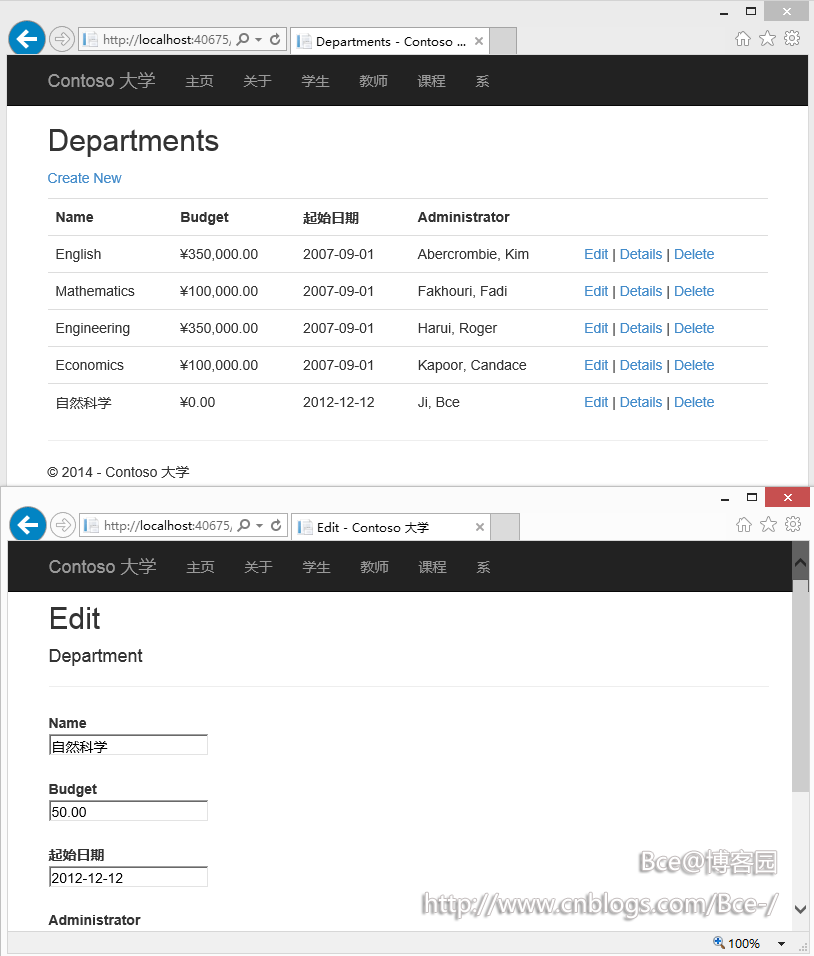Delete the Engineering department
Viewport: 814px width, 956px height.
pyautogui.click(x=694, y=328)
